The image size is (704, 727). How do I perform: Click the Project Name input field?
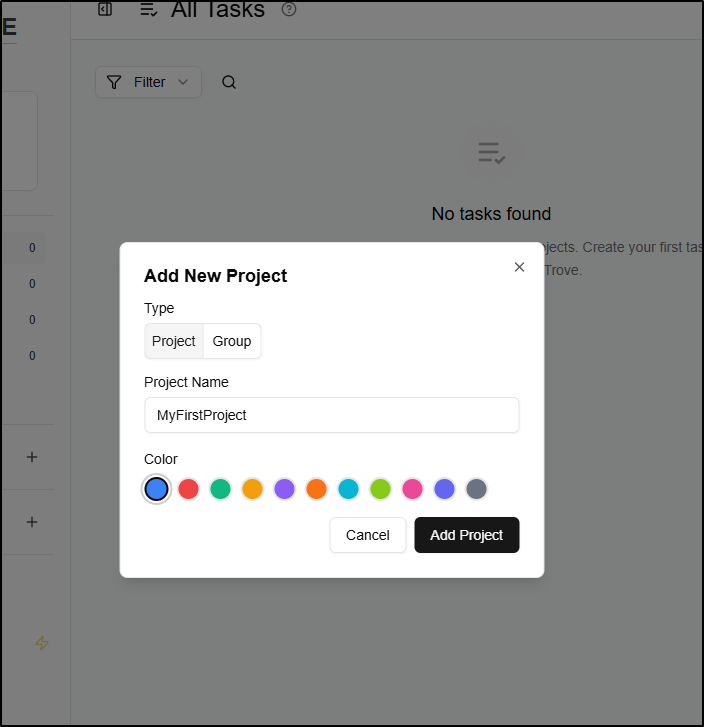[x=332, y=415]
